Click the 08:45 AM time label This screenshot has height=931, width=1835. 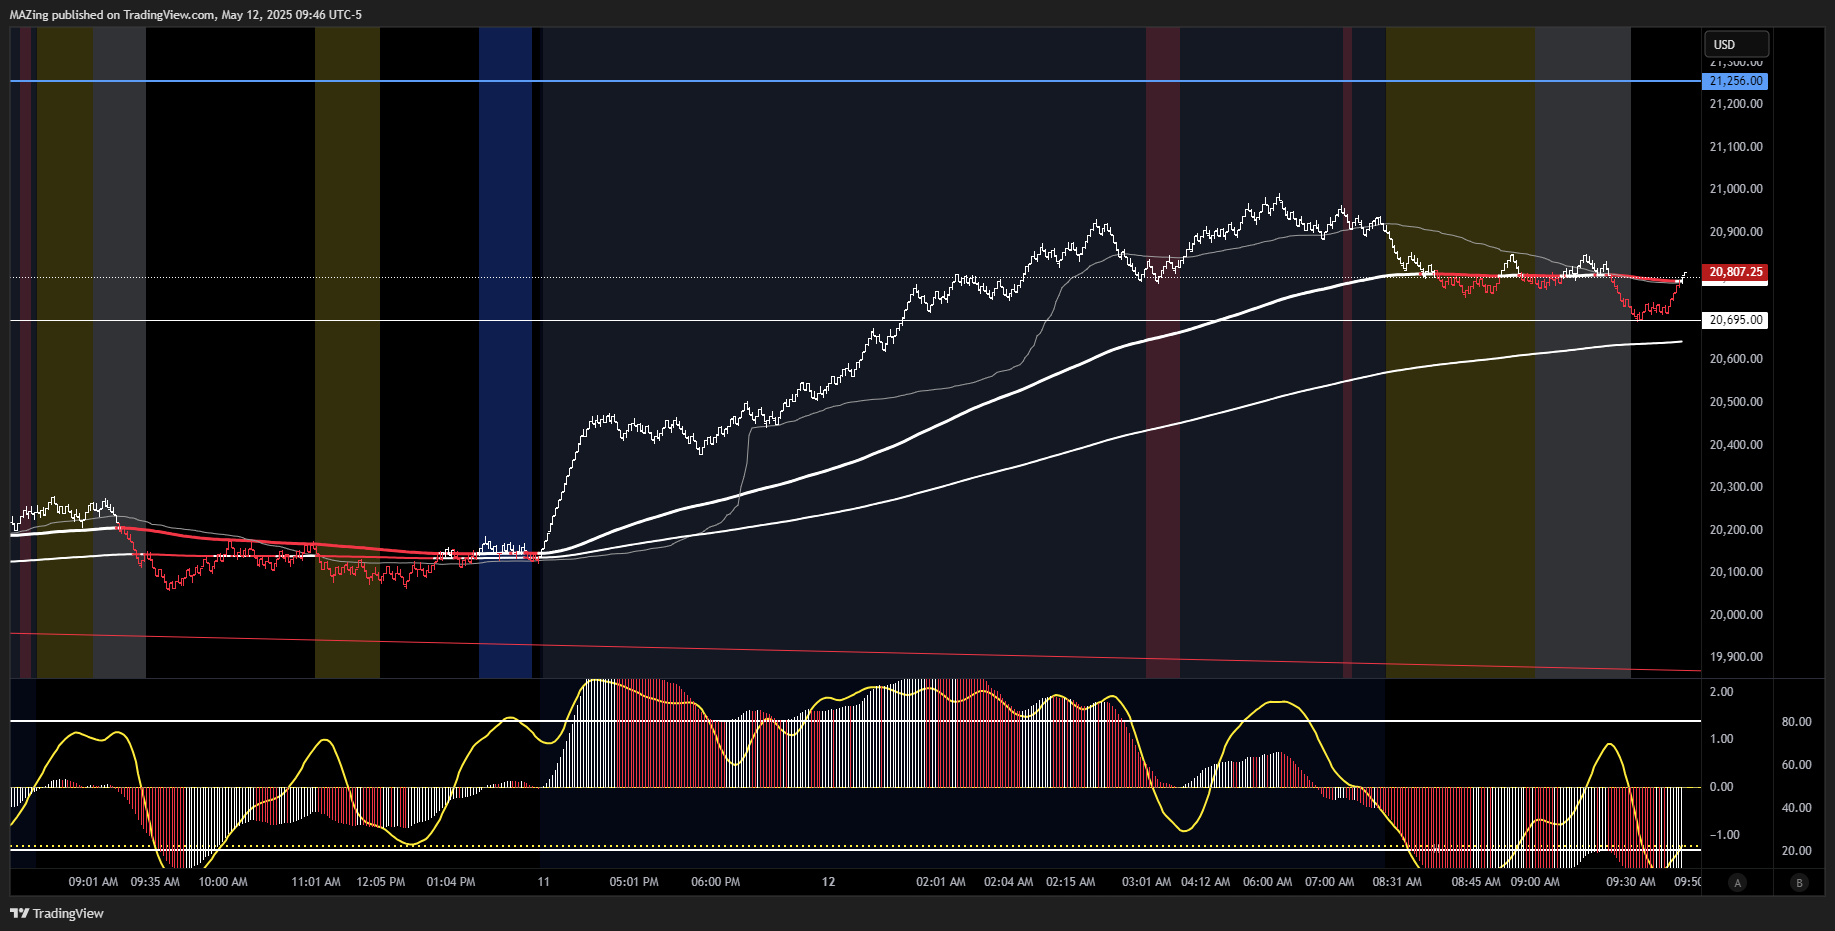(1476, 882)
